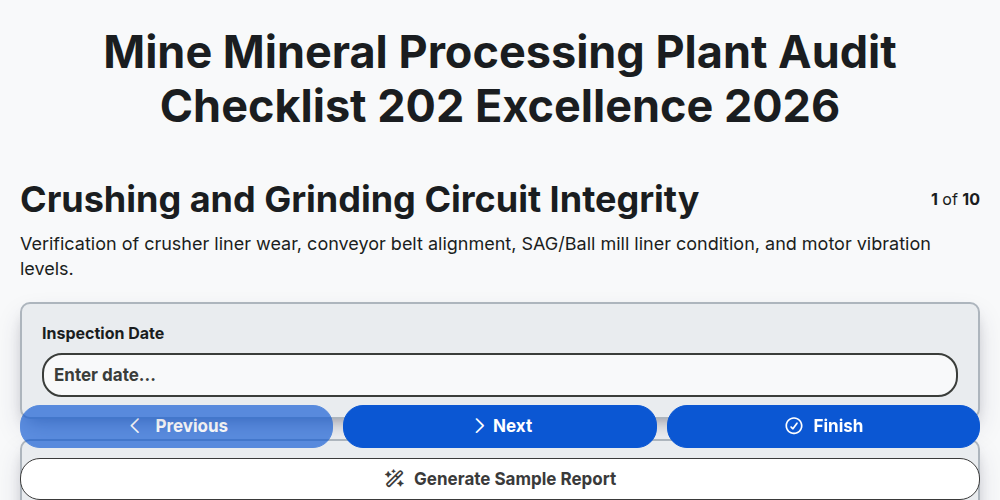This screenshot has width=1000, height=500.
Task: Click the 'Enter date...' placeholder text
Action: pos(105,375)
